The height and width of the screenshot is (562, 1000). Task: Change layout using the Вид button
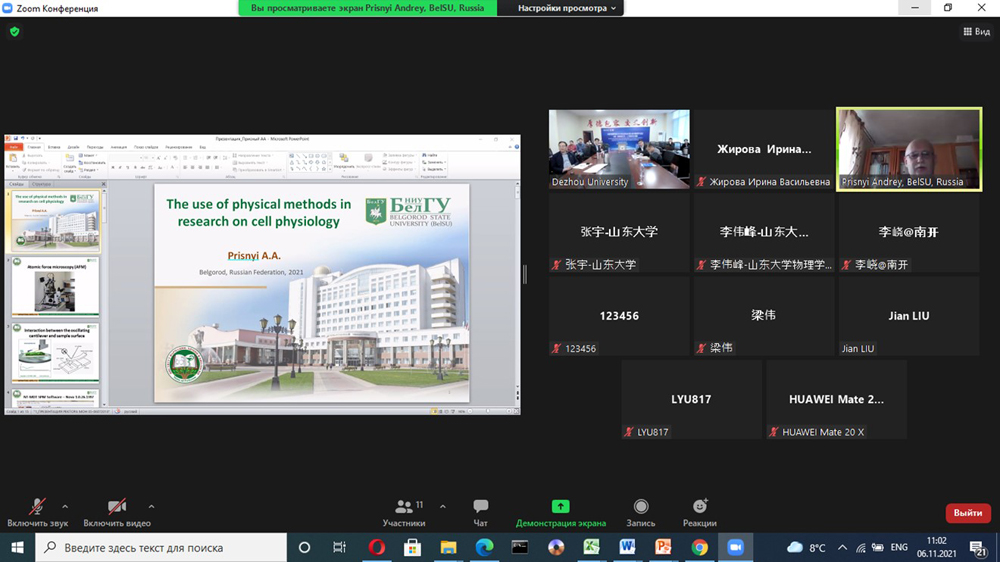976,32
